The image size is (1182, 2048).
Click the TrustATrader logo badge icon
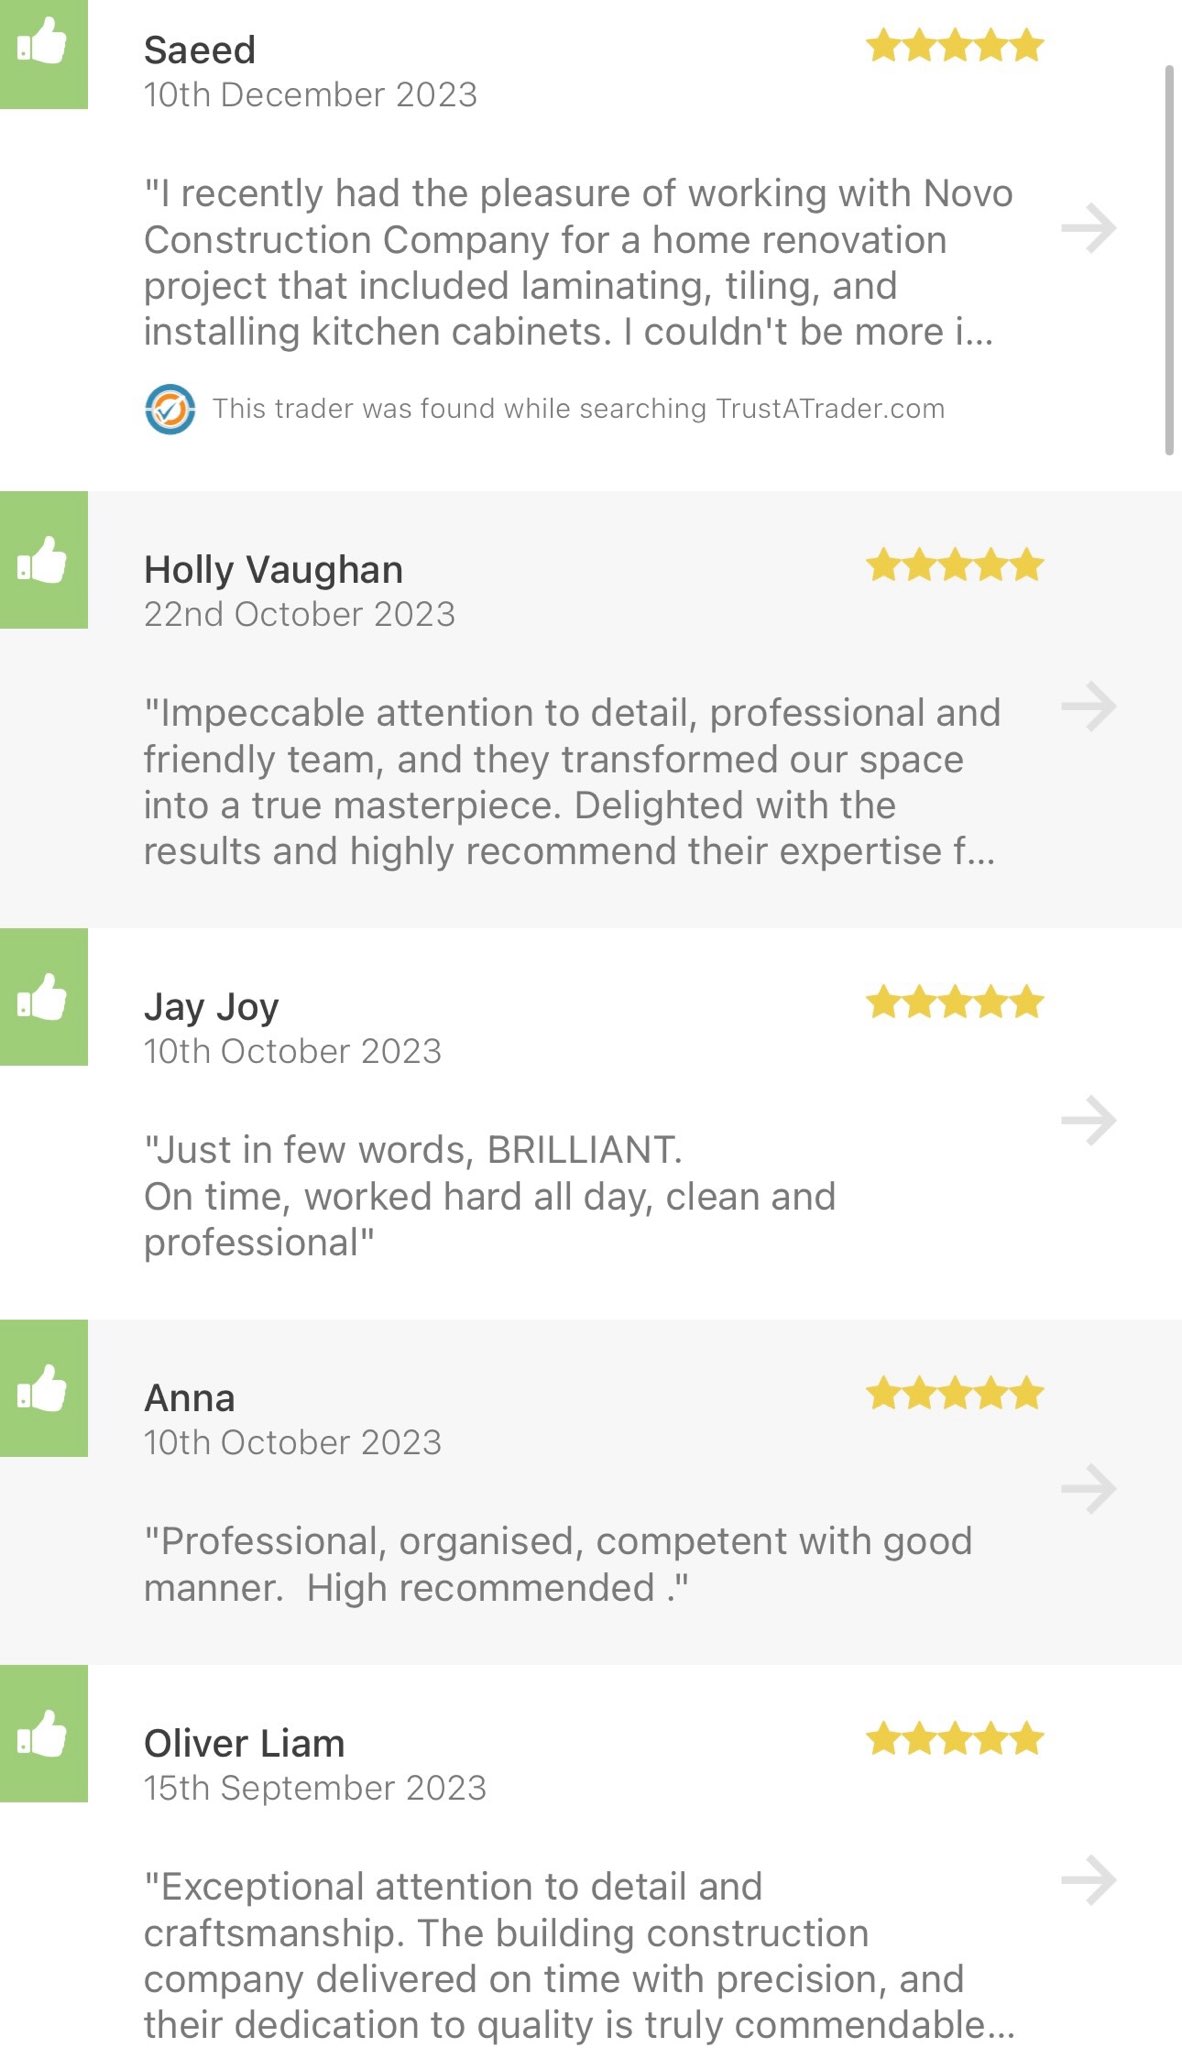pyautogui.click(x=170, y=409)
